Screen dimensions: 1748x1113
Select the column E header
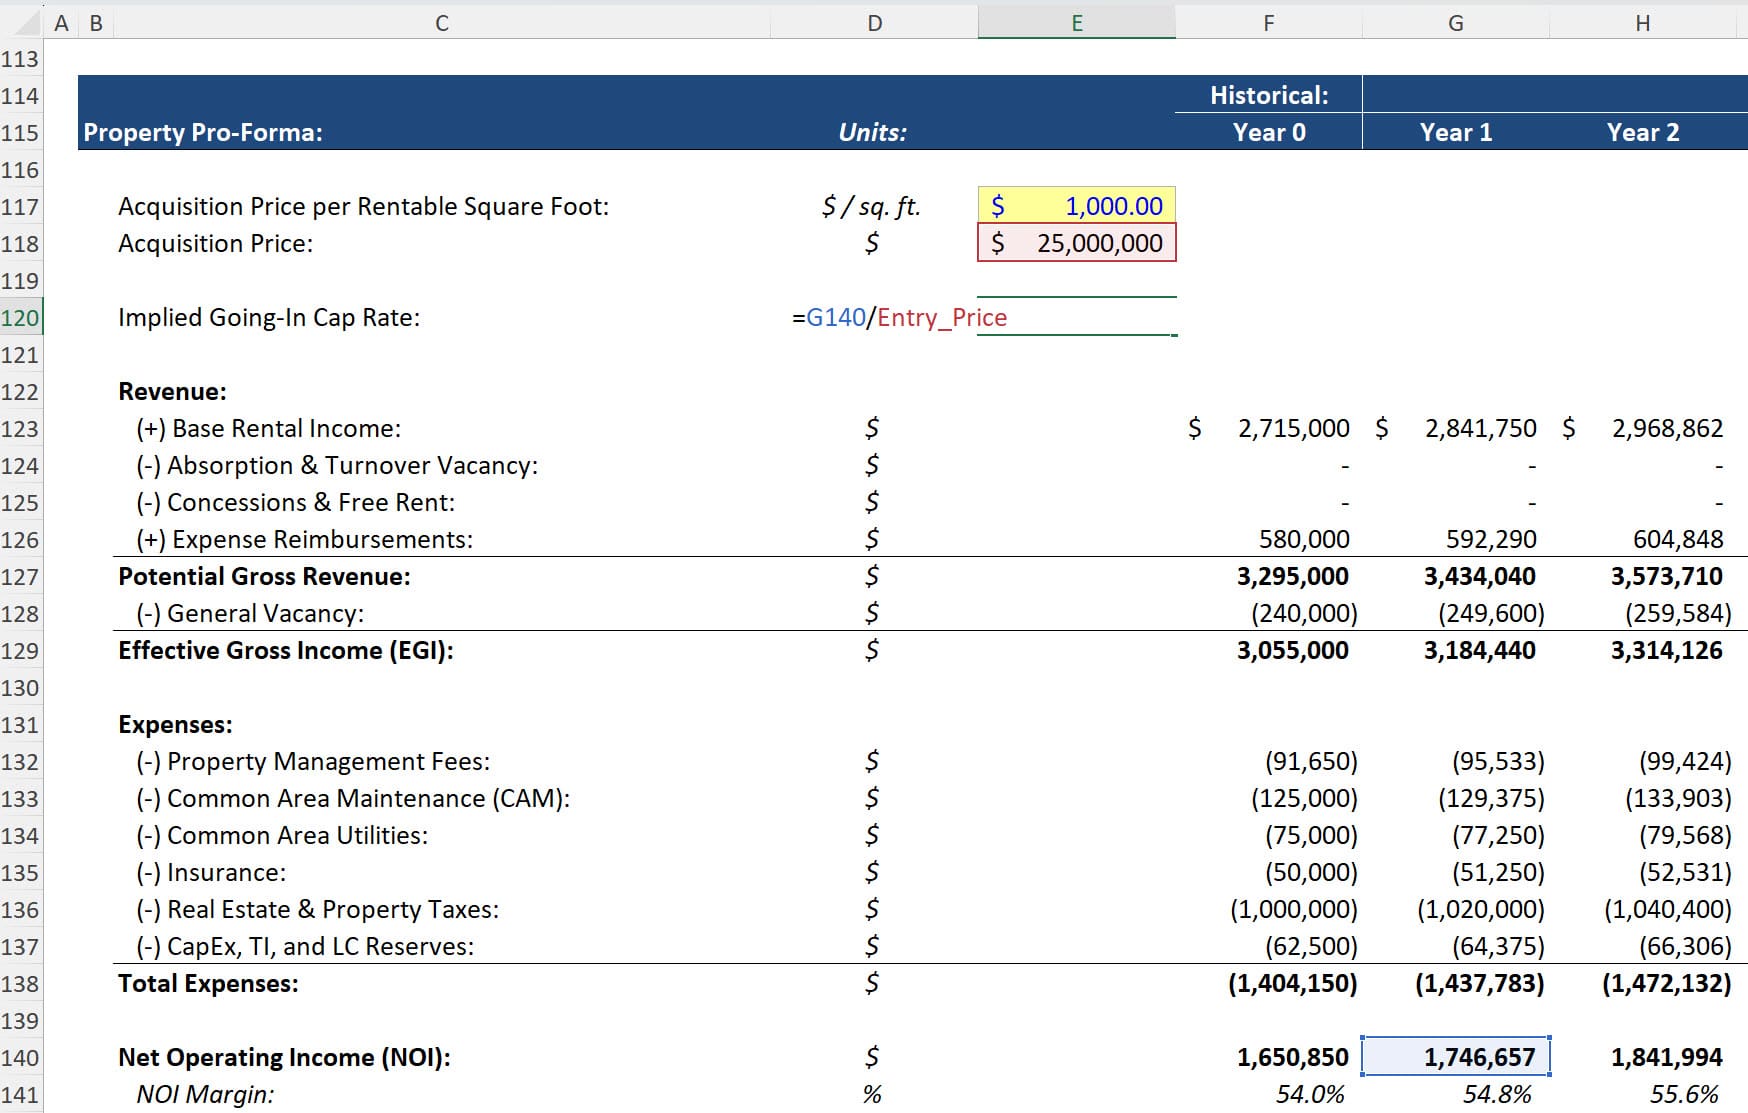1077,20
